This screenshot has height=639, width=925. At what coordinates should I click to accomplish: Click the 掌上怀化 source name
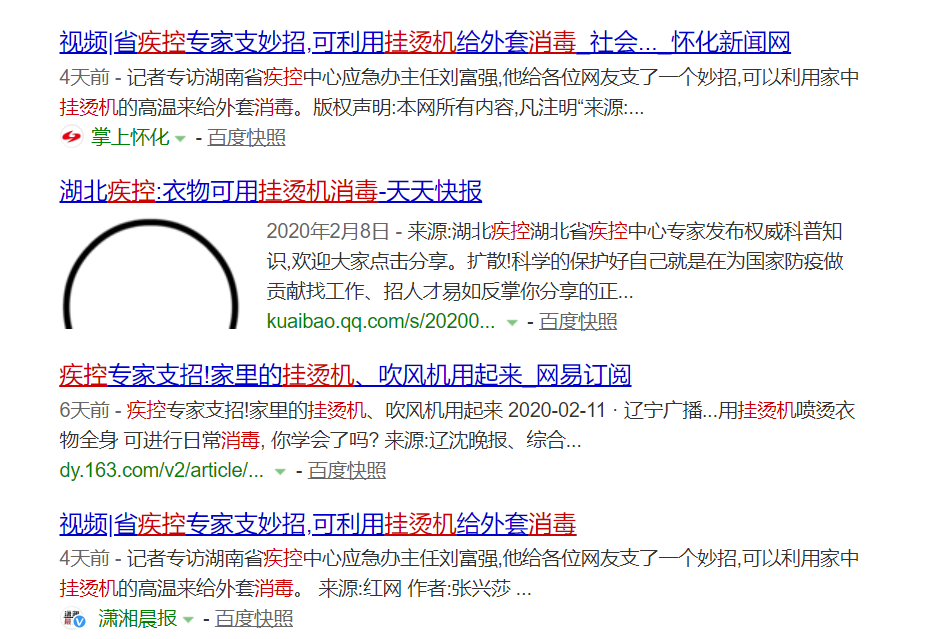pos(130,137)
